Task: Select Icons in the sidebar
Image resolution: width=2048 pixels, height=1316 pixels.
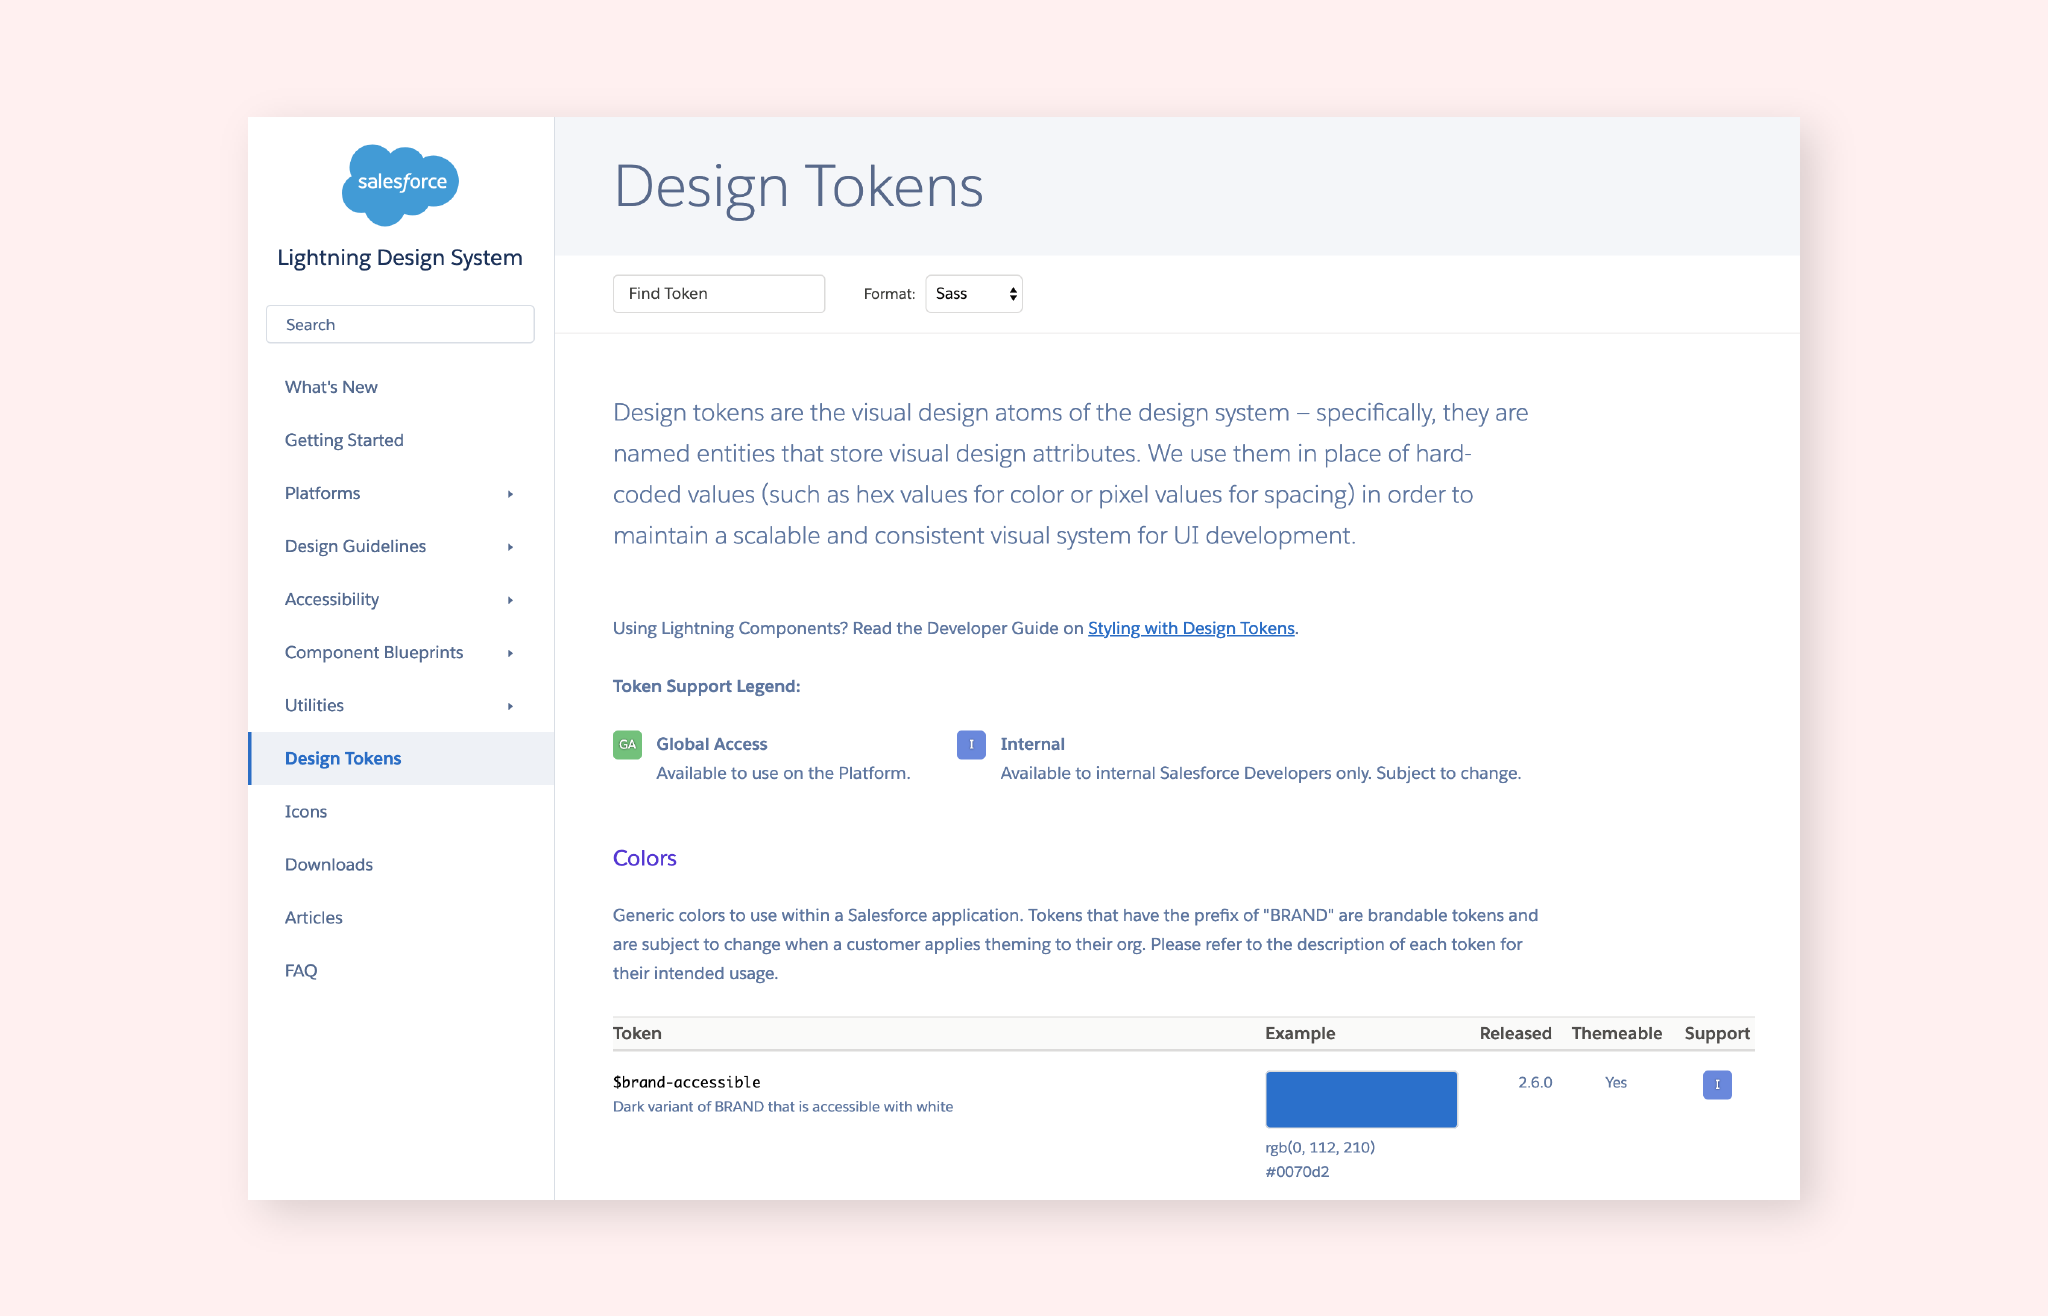Action: point(306,811)
